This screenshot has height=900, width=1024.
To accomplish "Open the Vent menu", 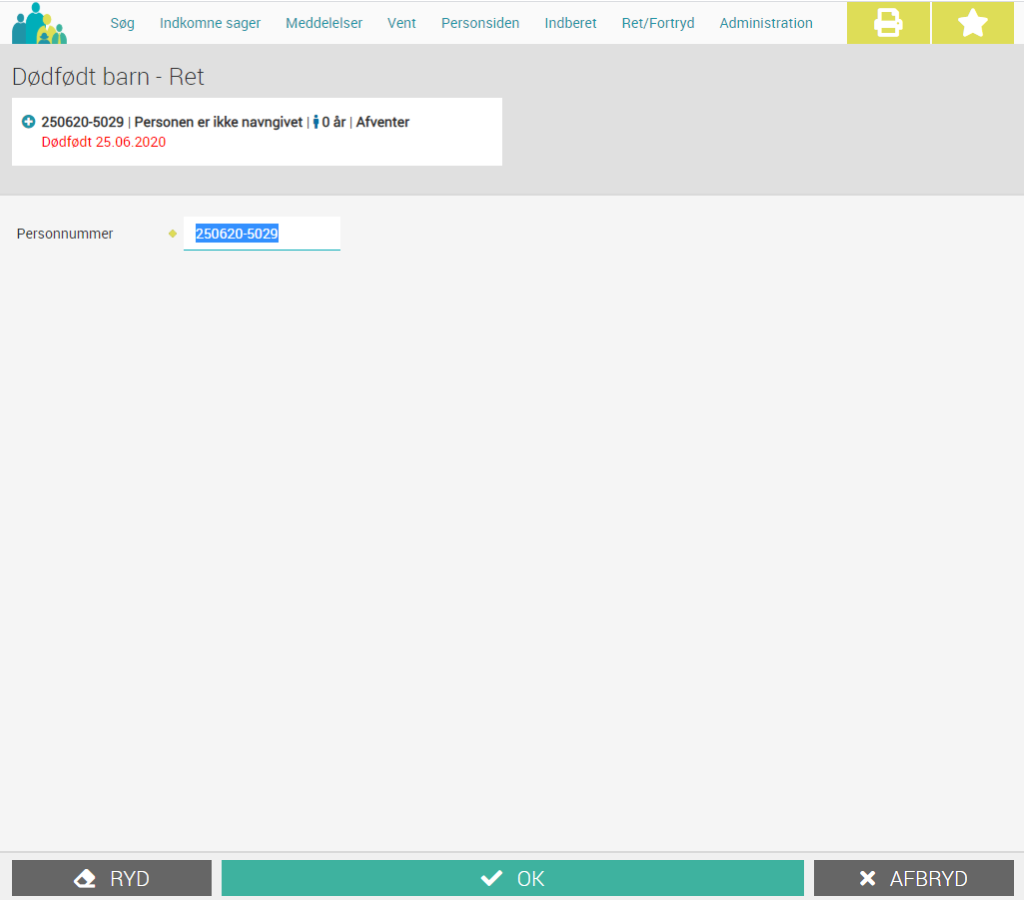I will tap(401, 23).
